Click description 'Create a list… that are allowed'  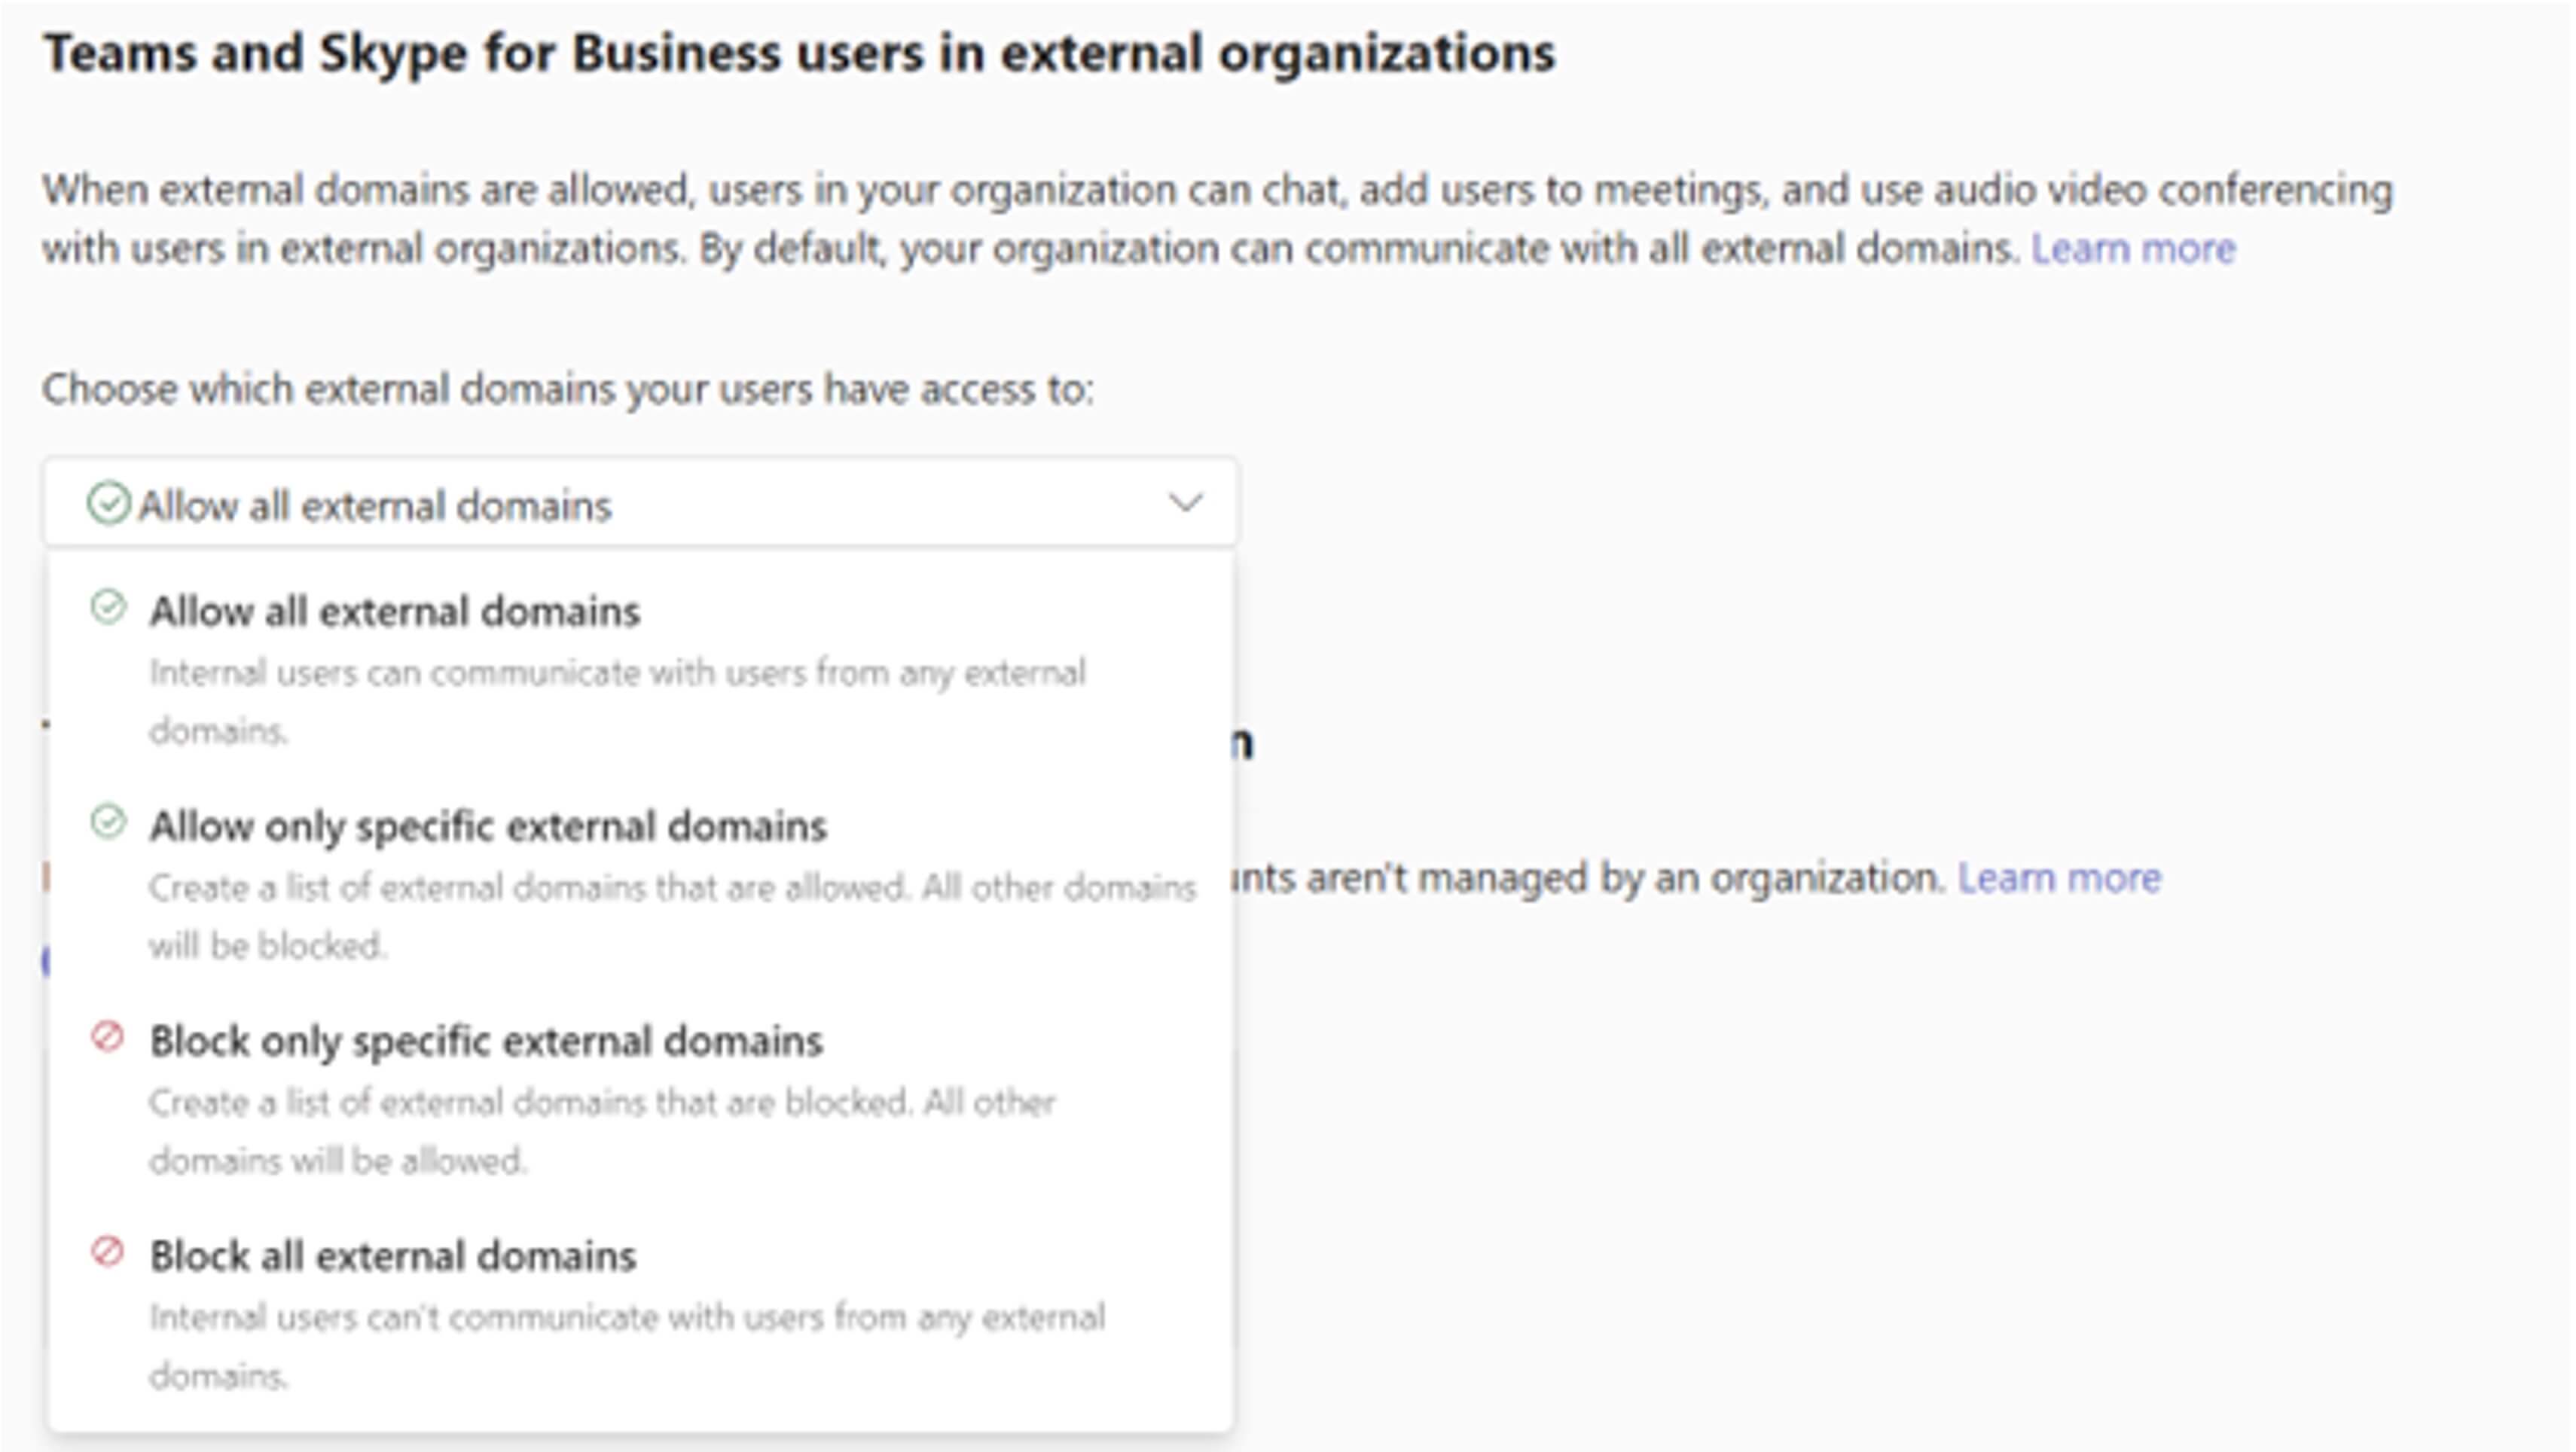point(672,888)
